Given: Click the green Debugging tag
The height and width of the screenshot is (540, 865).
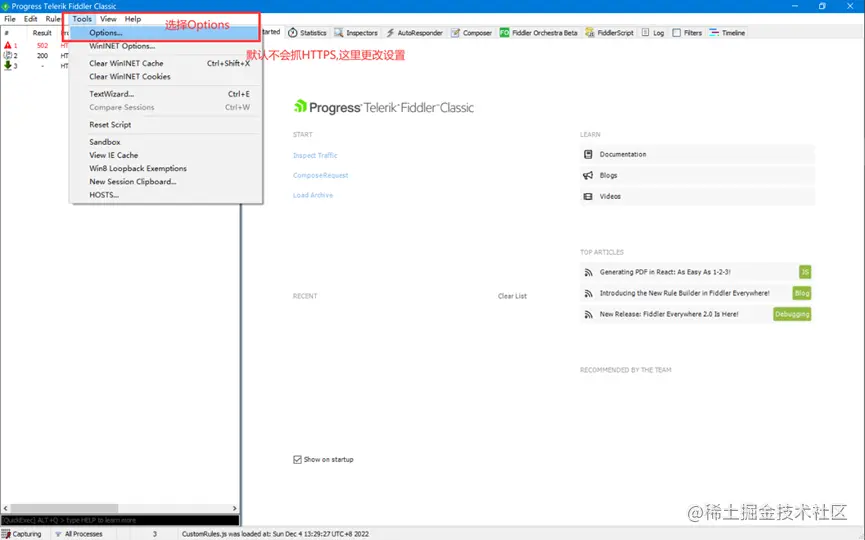Looking at the screenshot, I should [x=792, y=314].
